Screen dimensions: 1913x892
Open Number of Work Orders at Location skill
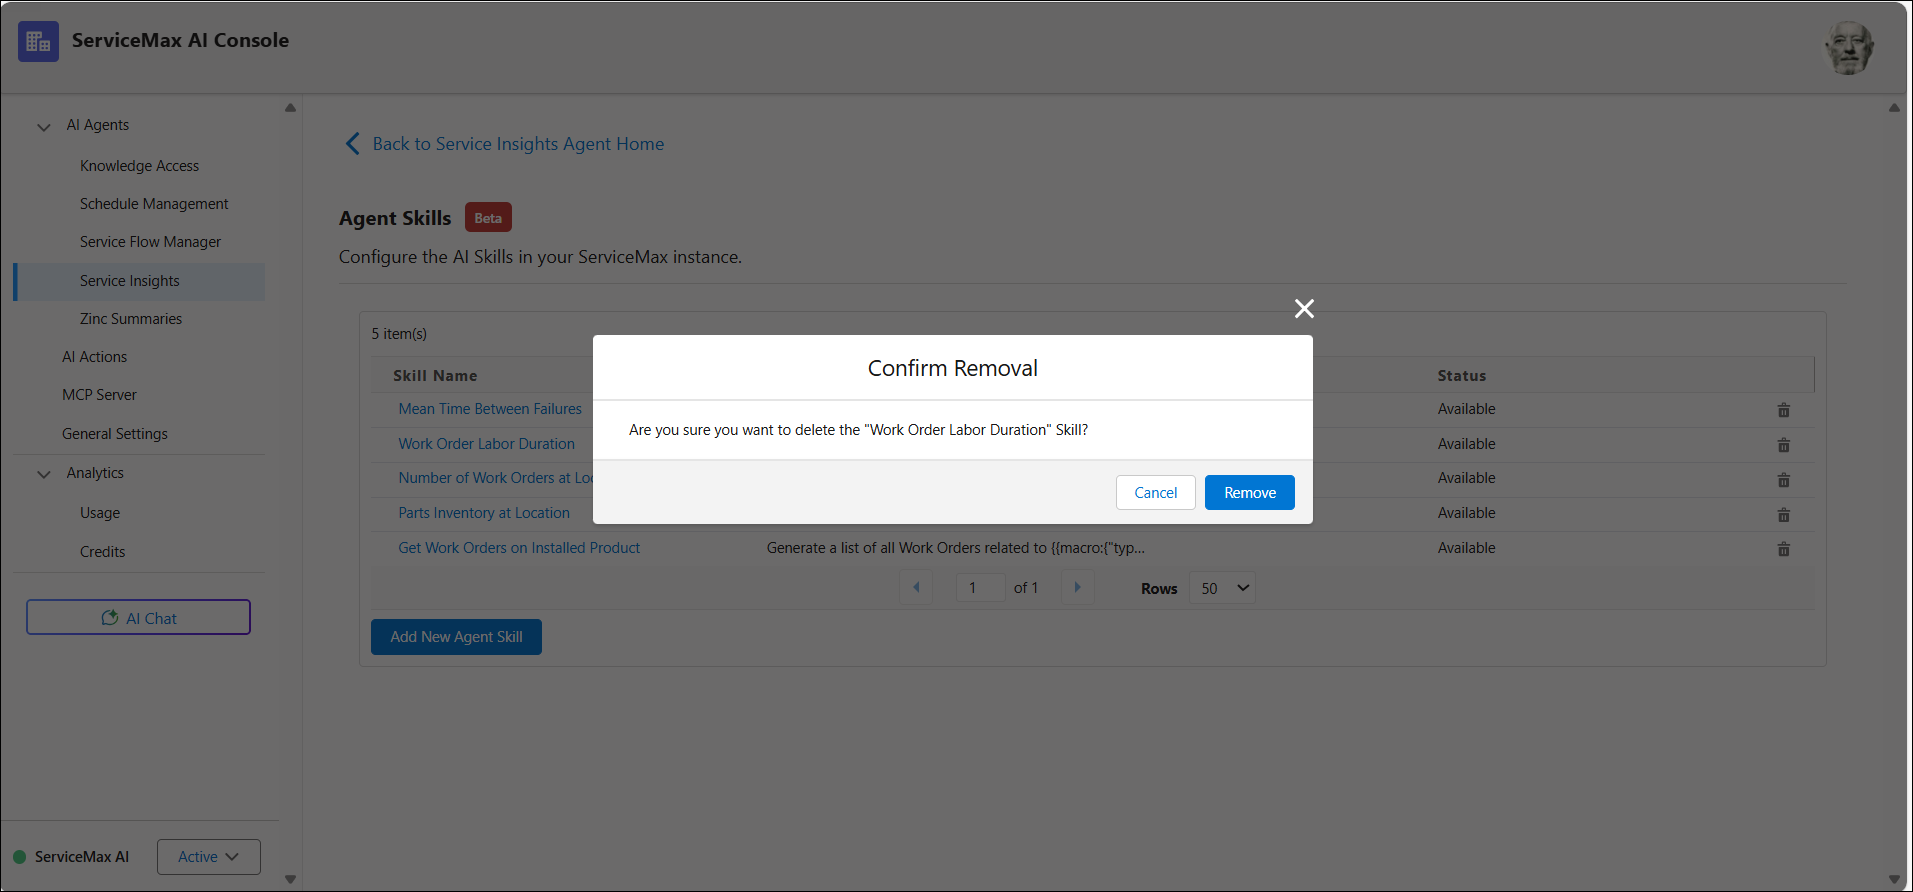[495, 478]
